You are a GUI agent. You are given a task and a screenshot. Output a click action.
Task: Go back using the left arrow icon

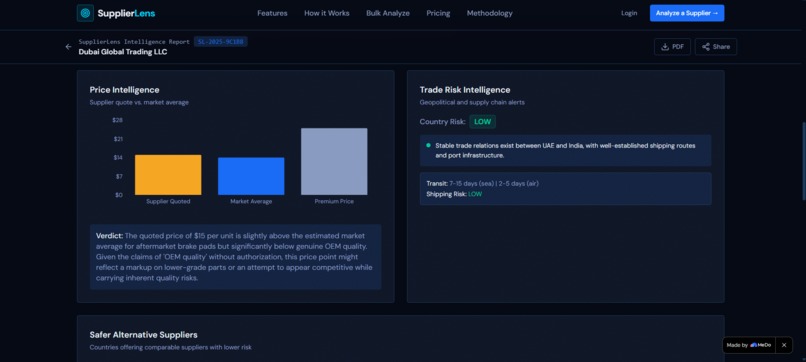68,47
